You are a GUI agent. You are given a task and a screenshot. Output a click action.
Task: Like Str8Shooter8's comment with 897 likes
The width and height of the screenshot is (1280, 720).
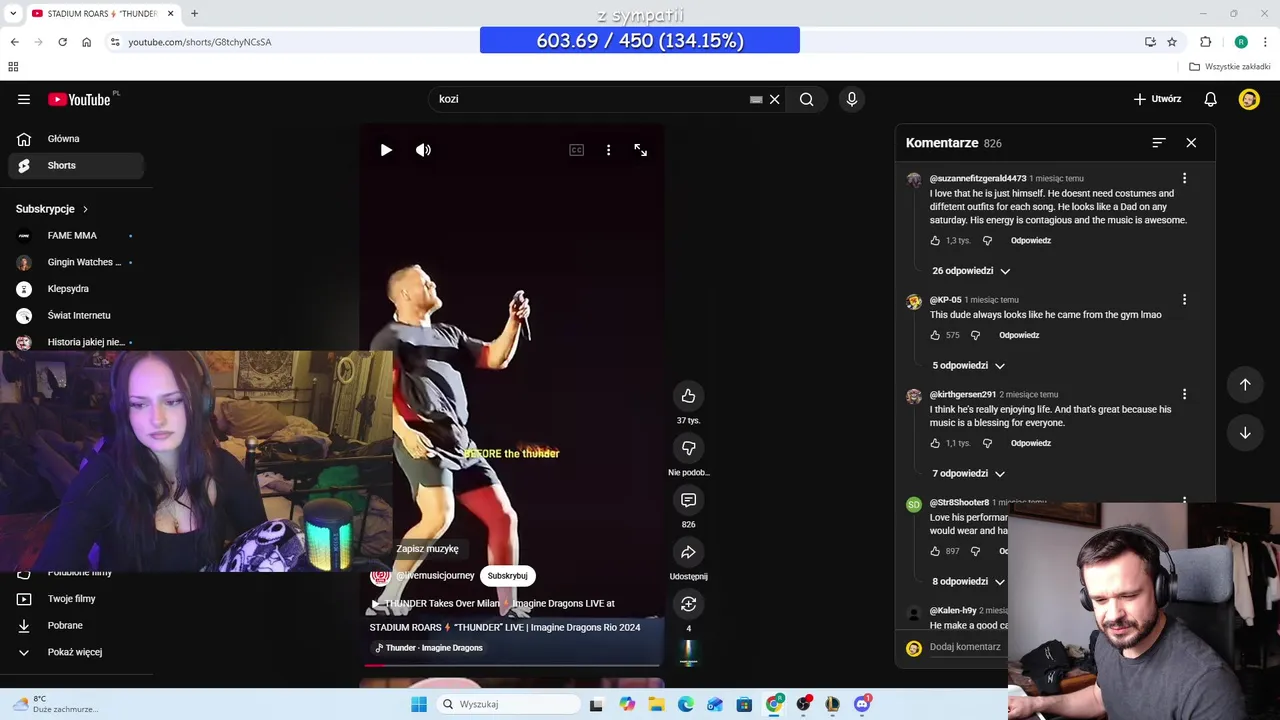click(935, 551)
